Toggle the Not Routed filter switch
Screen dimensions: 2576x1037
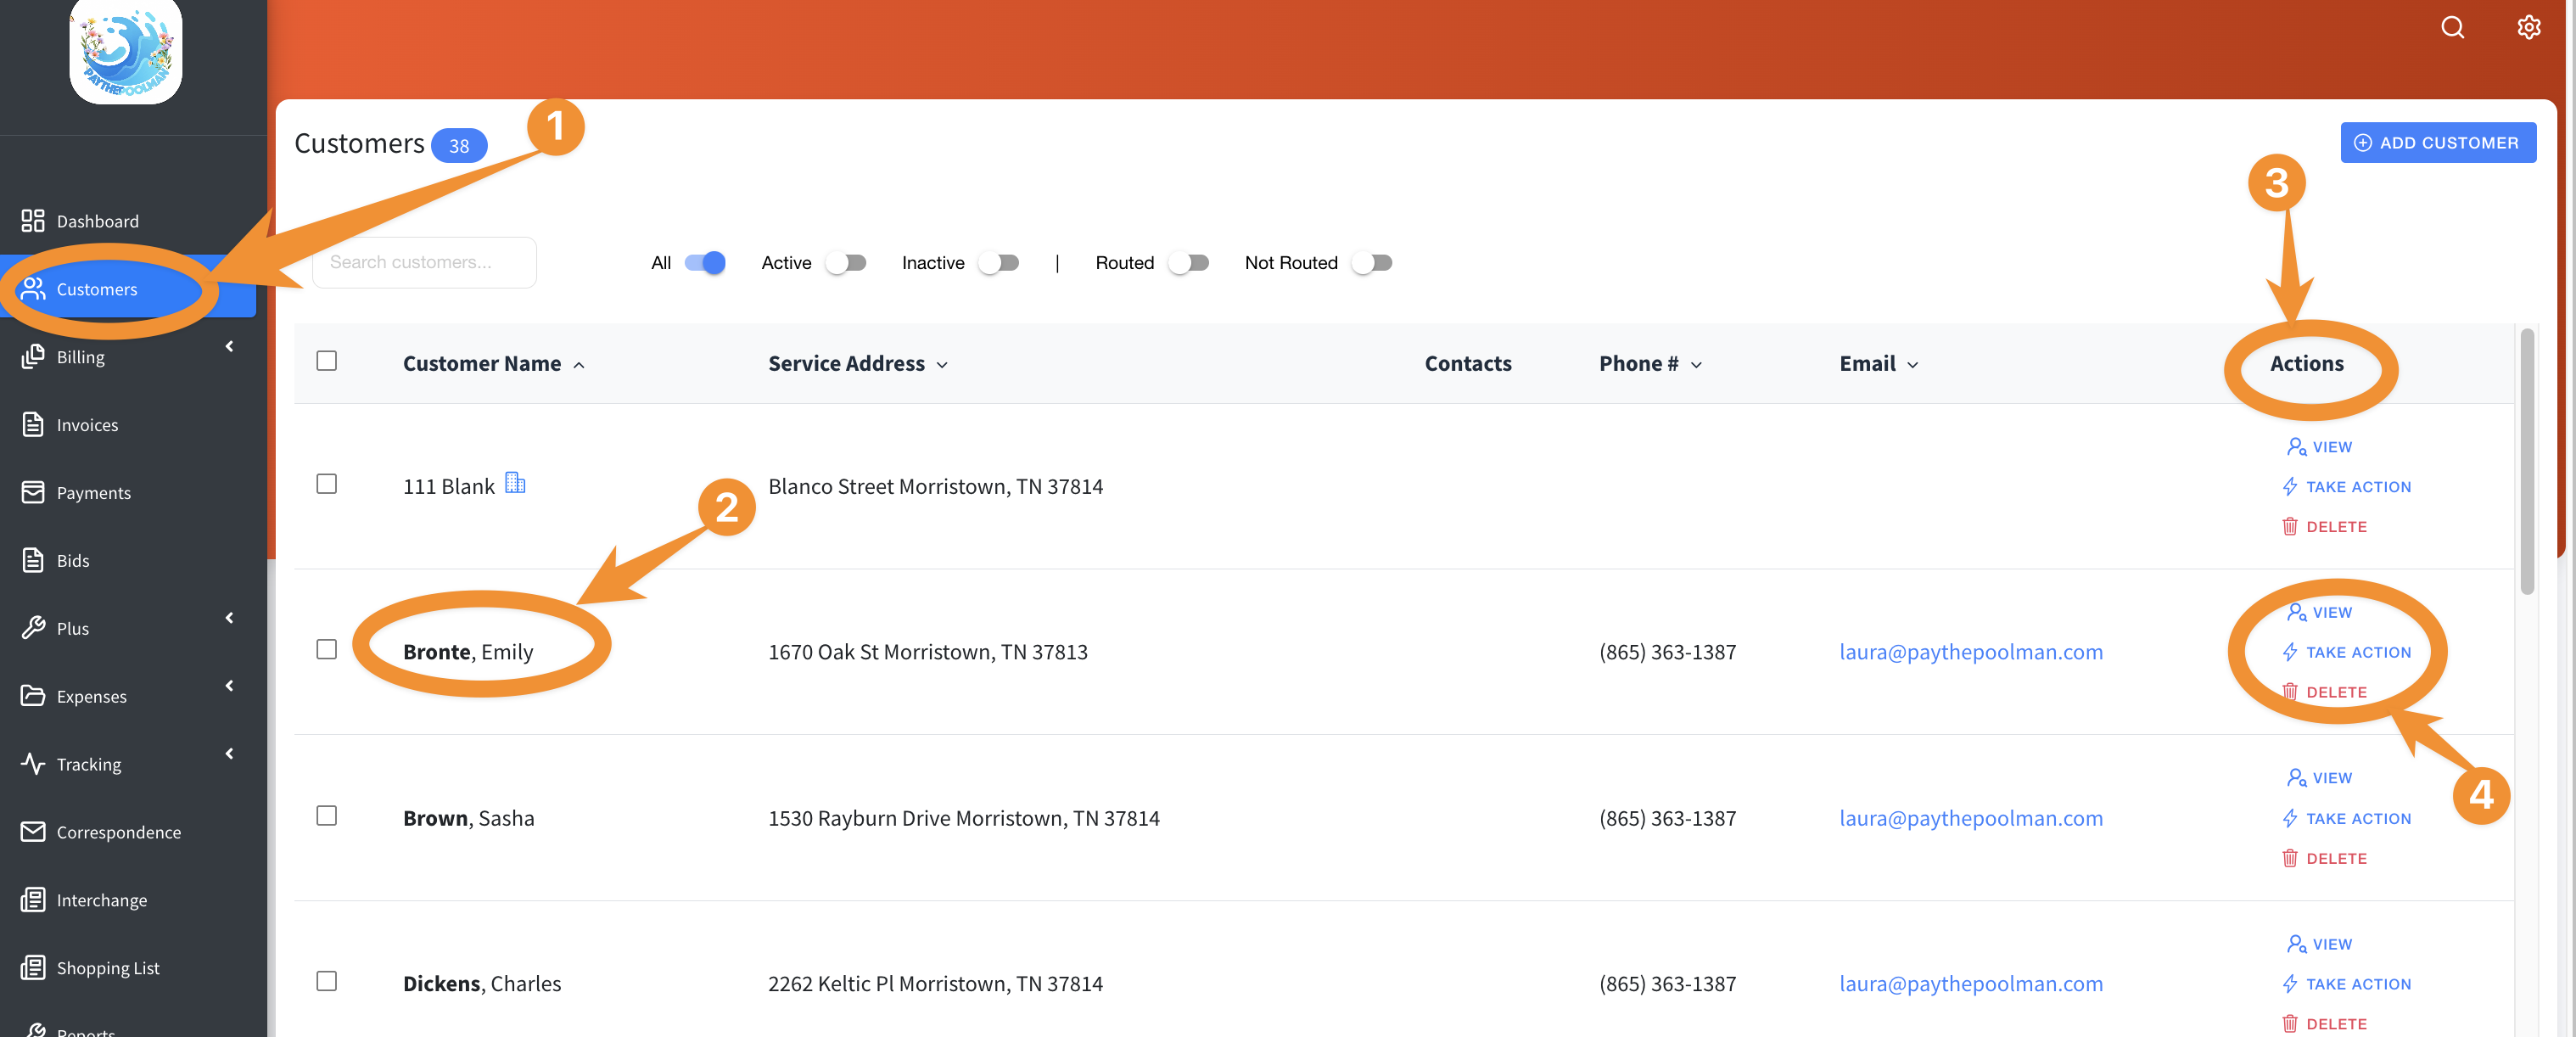(1372, 262)
